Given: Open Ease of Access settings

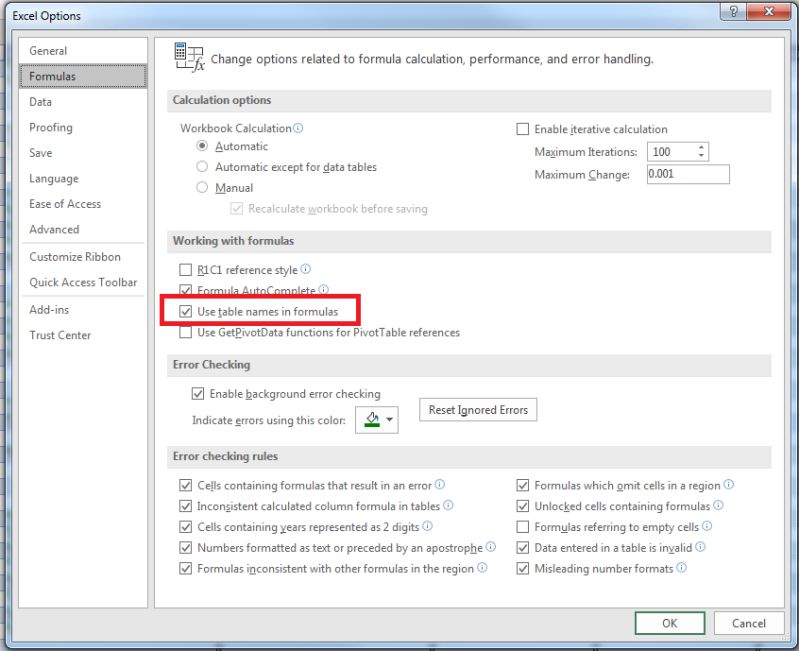Looking at the screenshot, I should point(83,204).
